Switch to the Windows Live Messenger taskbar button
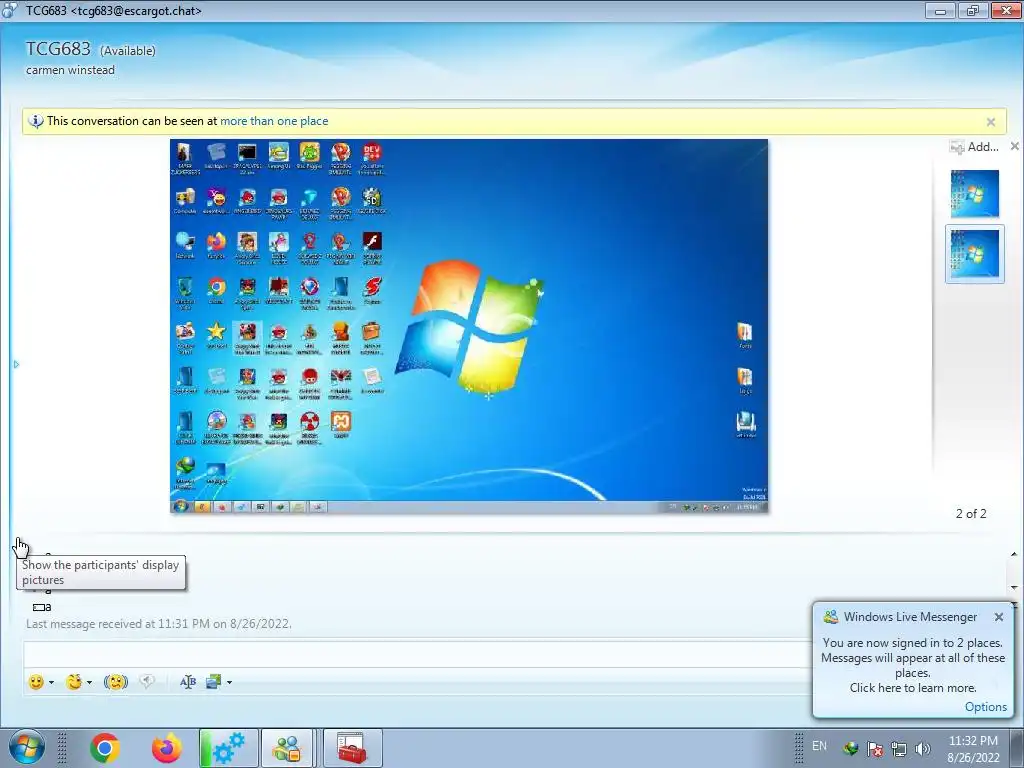This screenshot has width=1024, height=768. point(287,748)
